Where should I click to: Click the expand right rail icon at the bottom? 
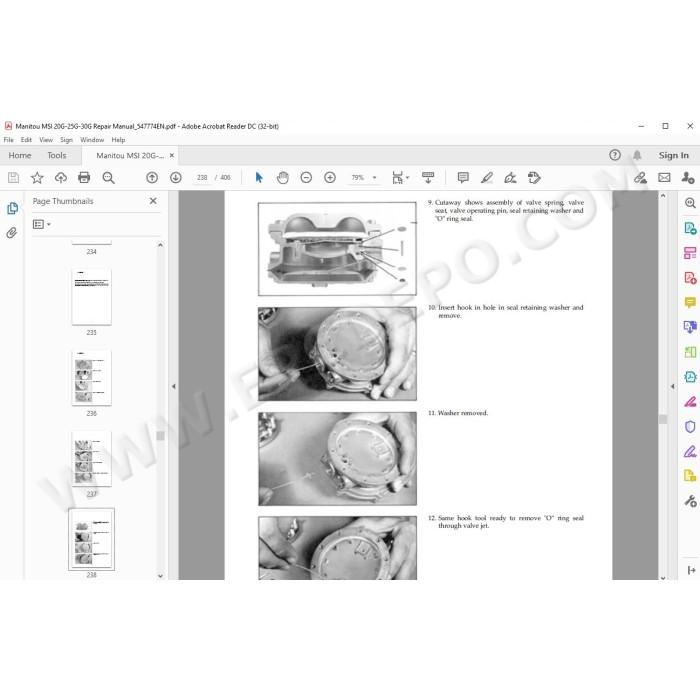692,570
